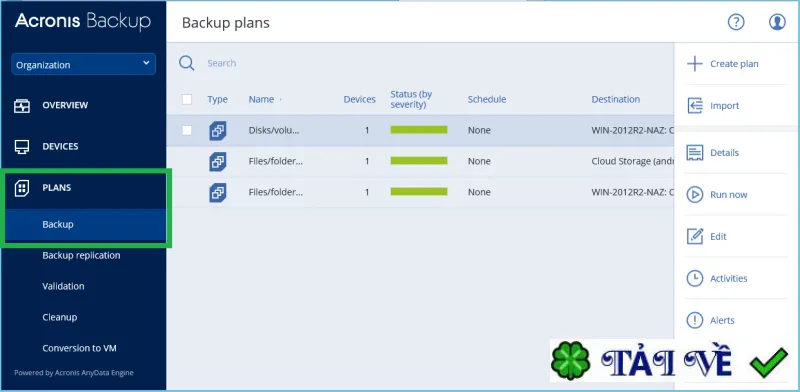Click the Details label
Image resolution: width=800 pixels, height=392 pixels.
[724, 153]
